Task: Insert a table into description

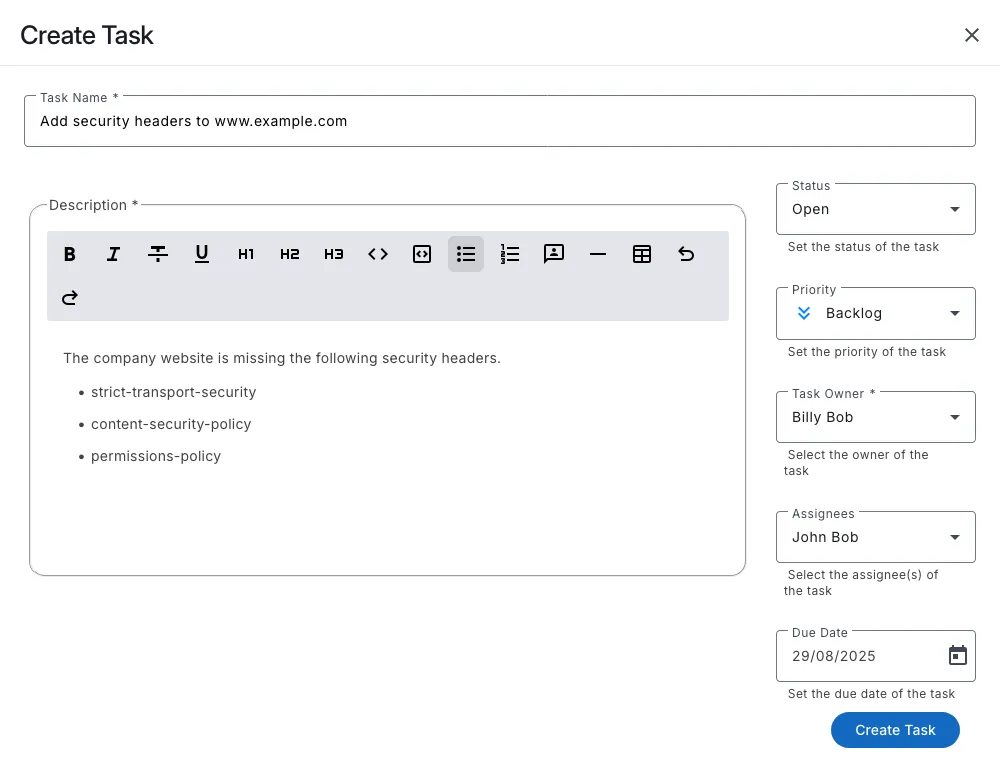Action: point(642,254)
